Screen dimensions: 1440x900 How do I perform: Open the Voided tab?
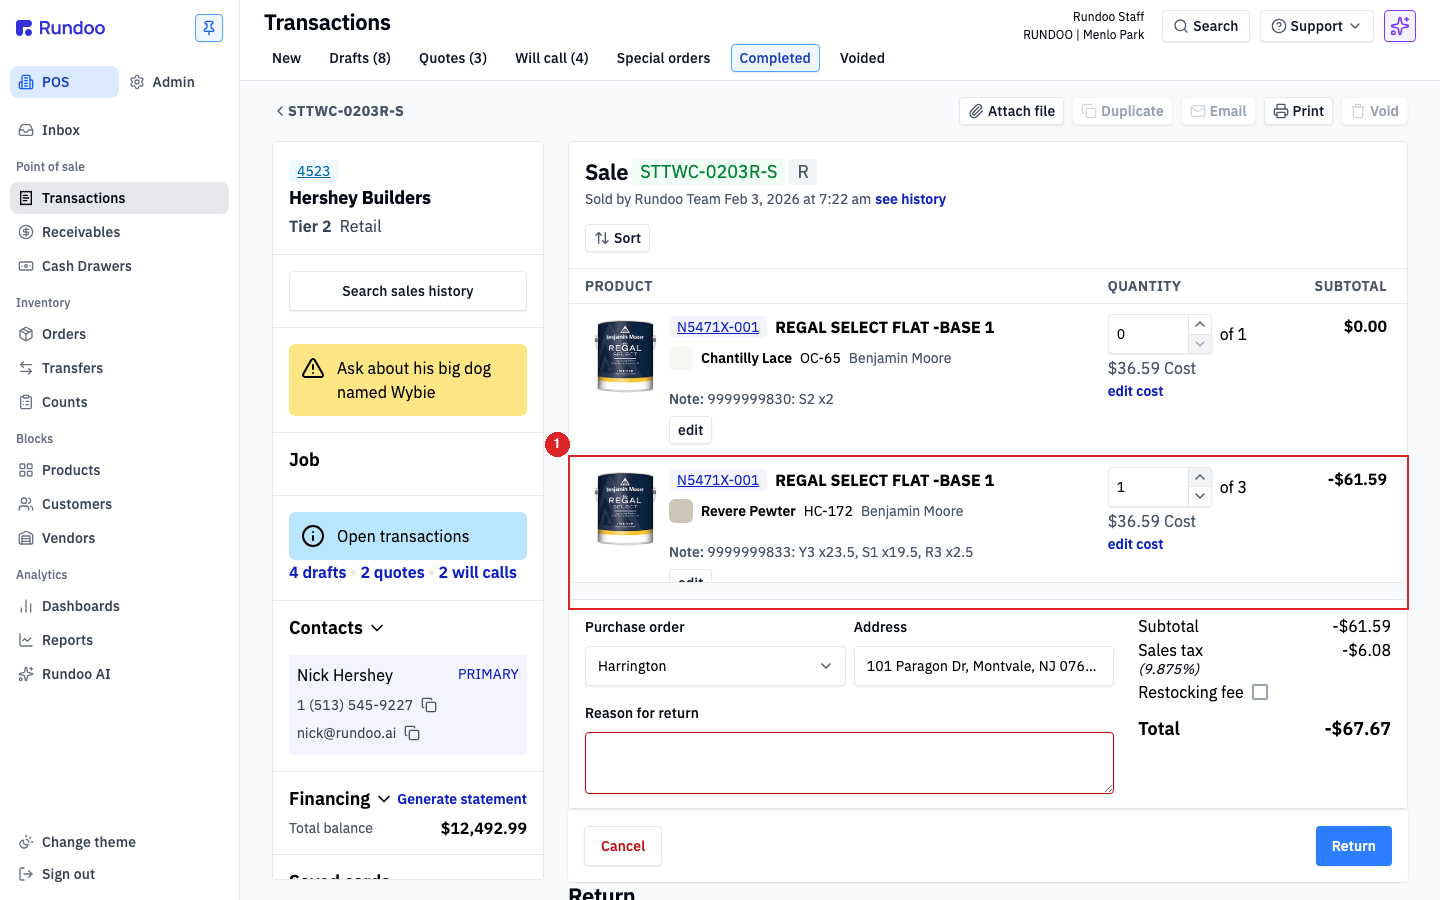862,58
